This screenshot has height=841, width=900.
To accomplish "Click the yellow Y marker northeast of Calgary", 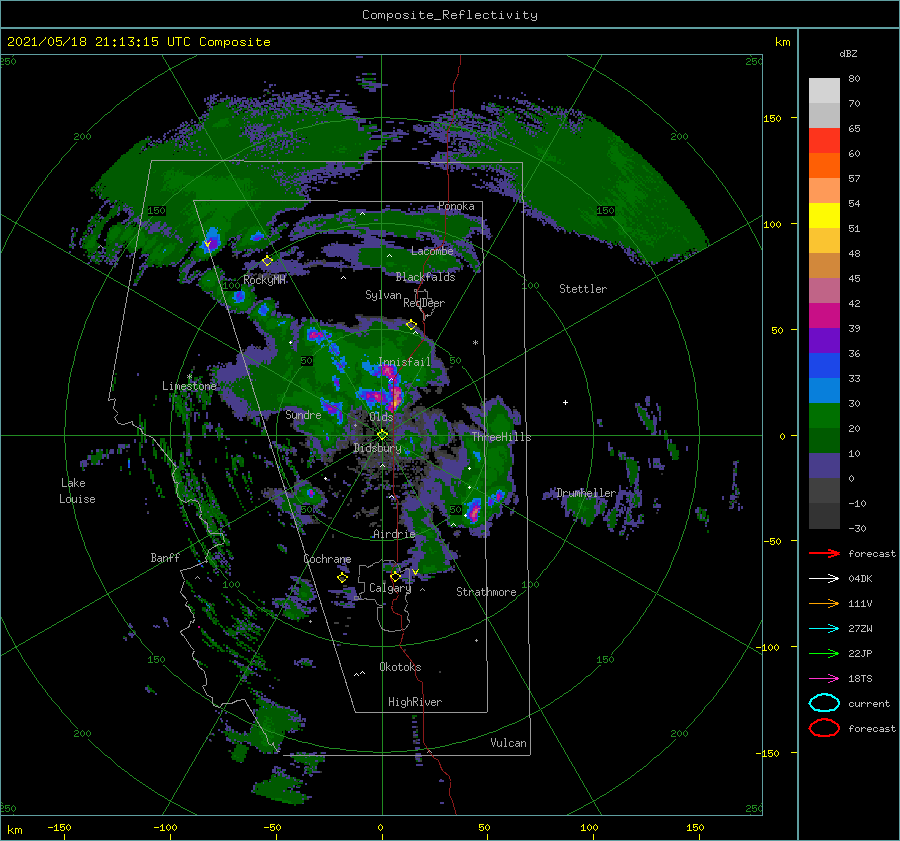I will coord(415,572).
